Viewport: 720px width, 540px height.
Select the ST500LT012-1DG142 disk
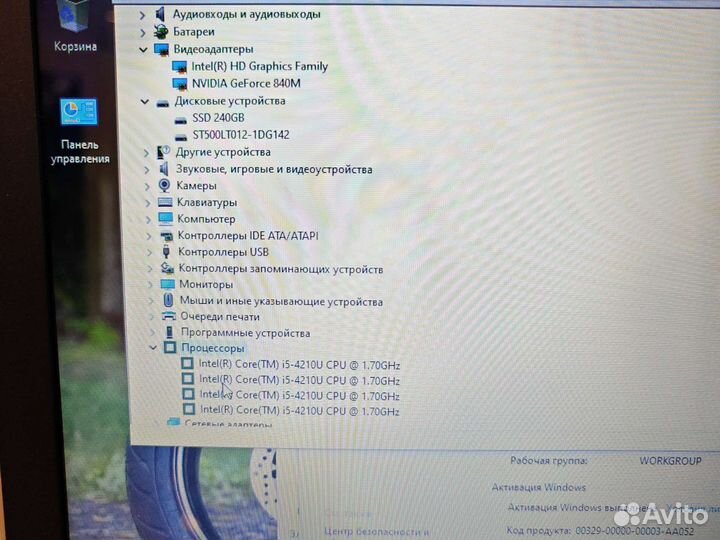pos(241,135)
